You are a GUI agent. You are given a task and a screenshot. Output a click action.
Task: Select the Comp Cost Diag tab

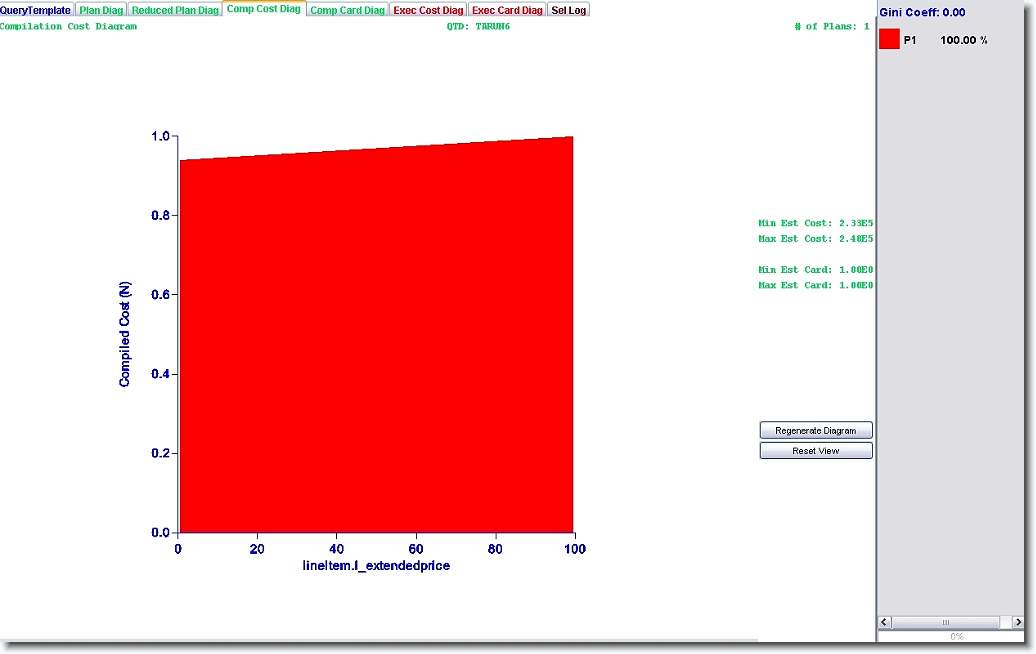[264, 9]
